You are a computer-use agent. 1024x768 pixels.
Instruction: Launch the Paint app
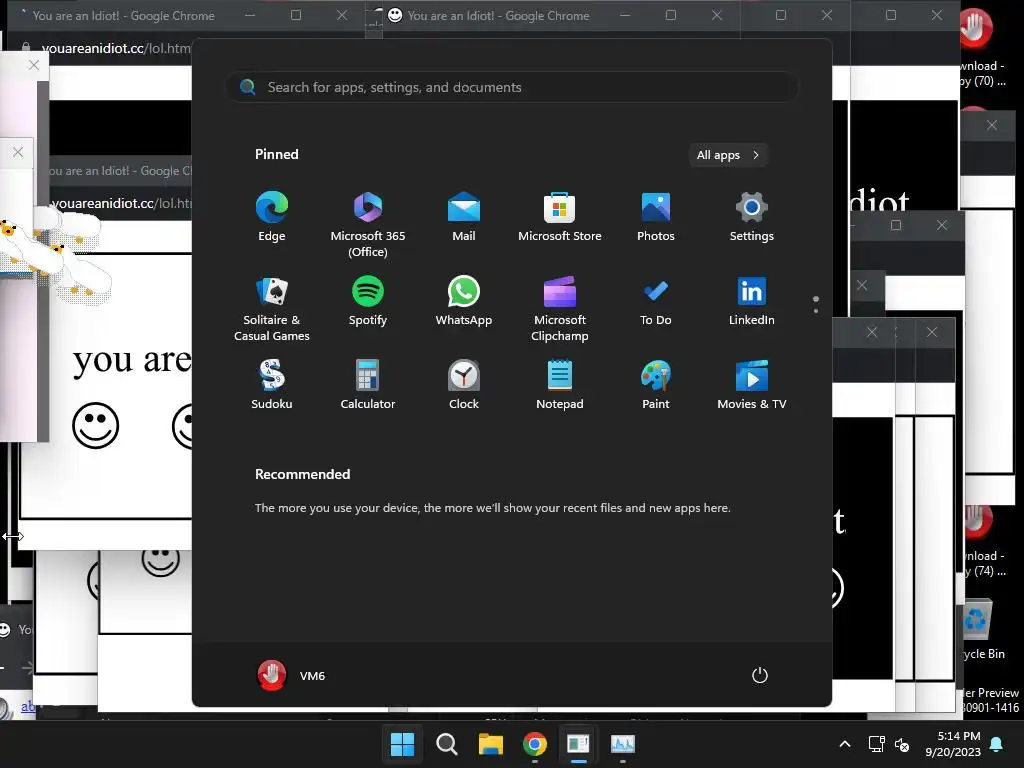tap(656, 385)
